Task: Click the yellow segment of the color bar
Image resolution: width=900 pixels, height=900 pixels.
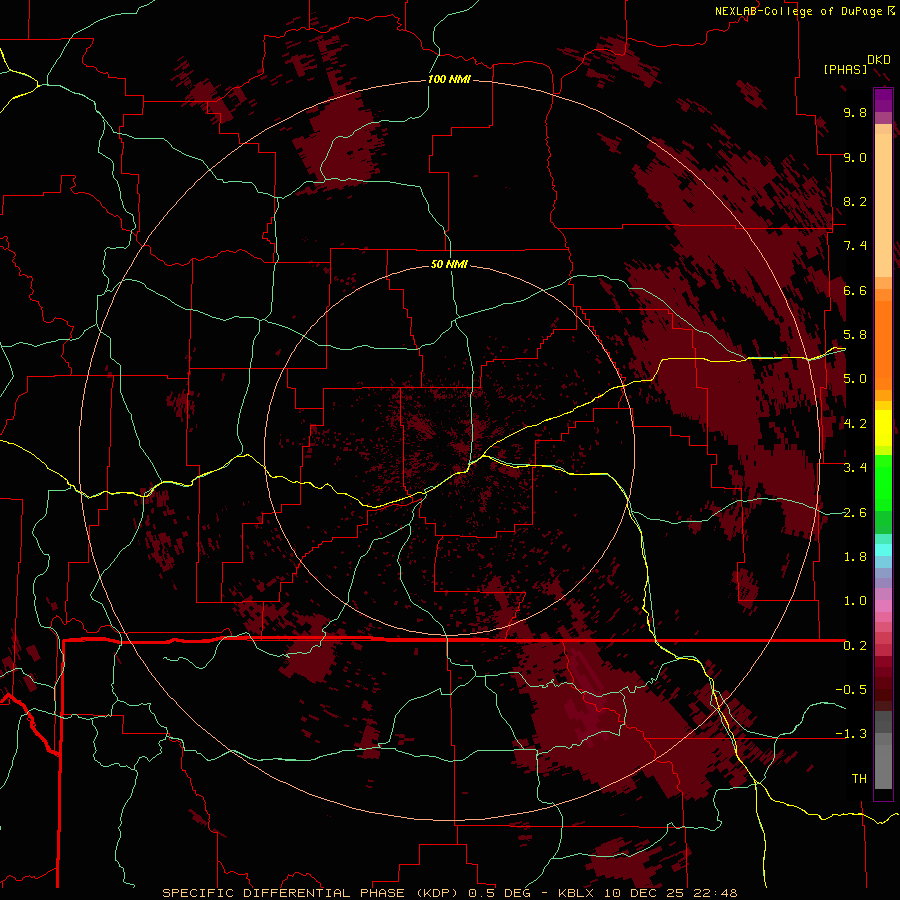Action: (x=883, y=428)
